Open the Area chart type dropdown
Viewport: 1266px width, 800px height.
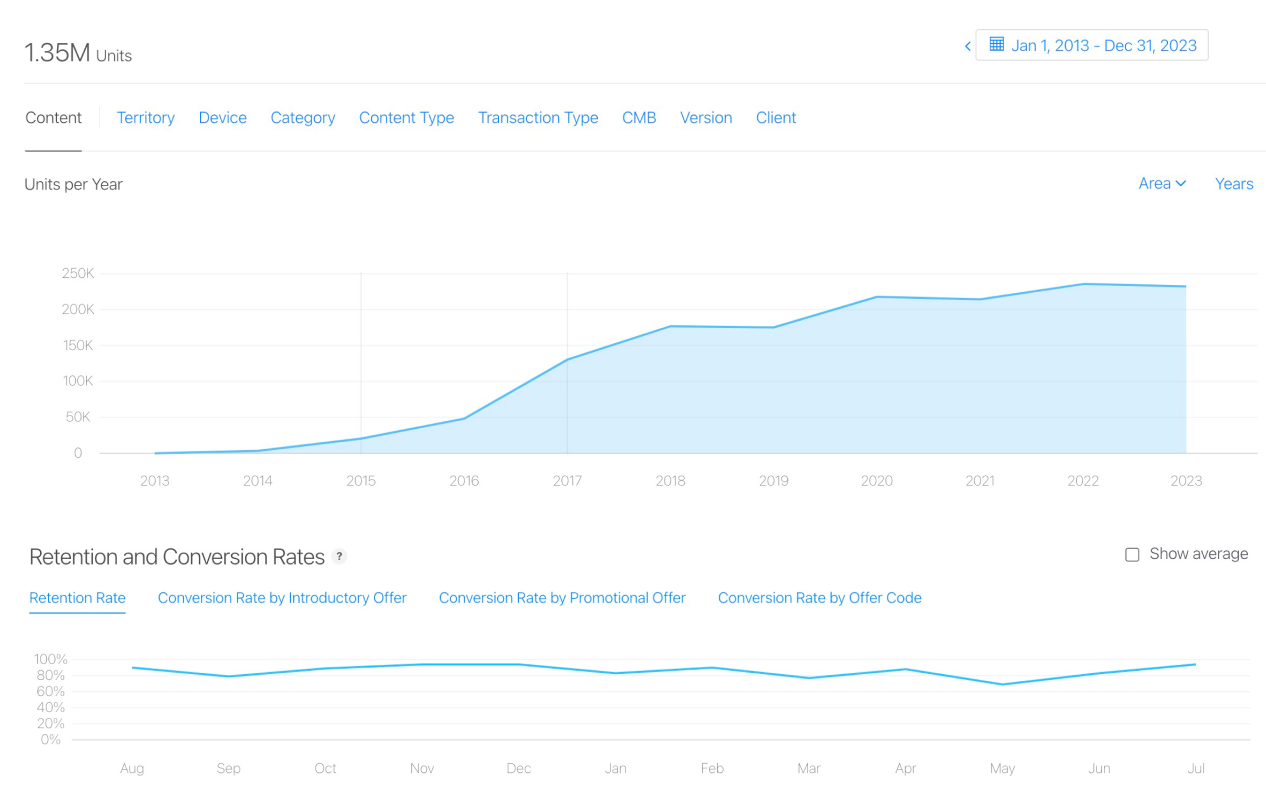click(x=1162, y=184)
